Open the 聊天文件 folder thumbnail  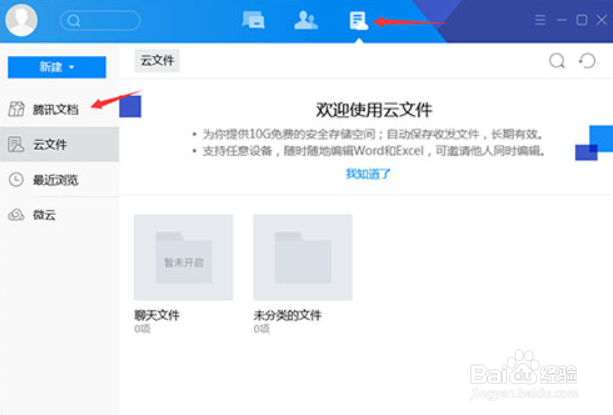point(183,257)
